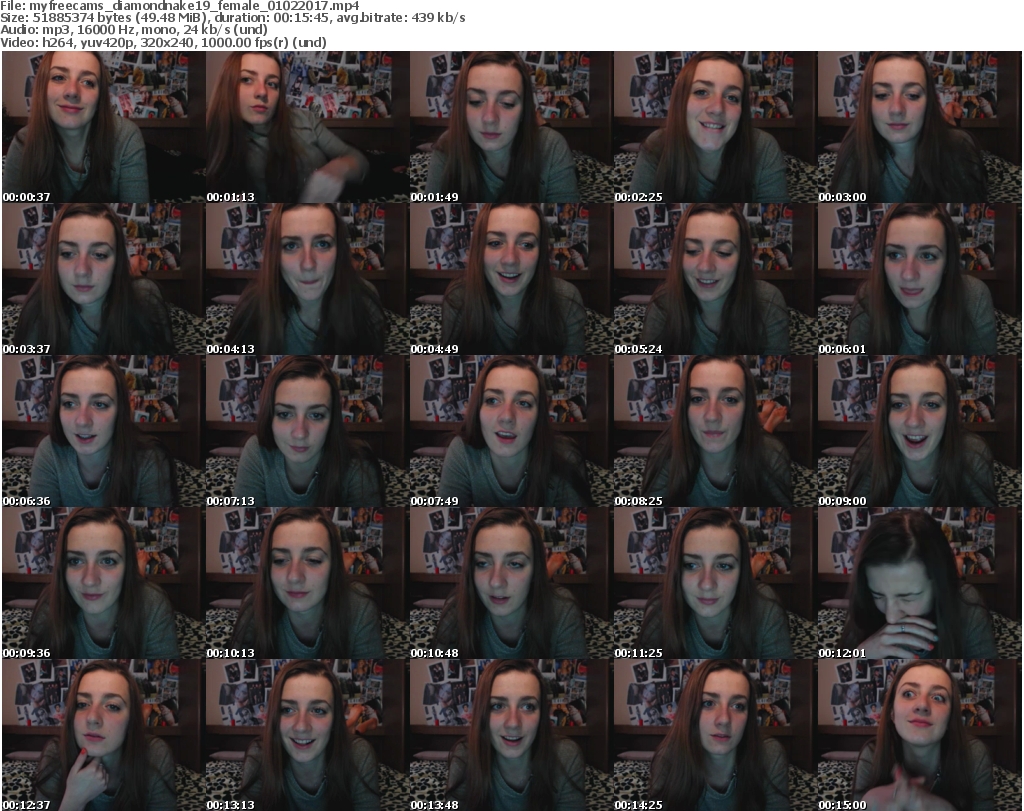The image size is (1024, 811).
Task: Click the 'Audio: mp3, 16000 Hz' info line
Action: [134, 30]
